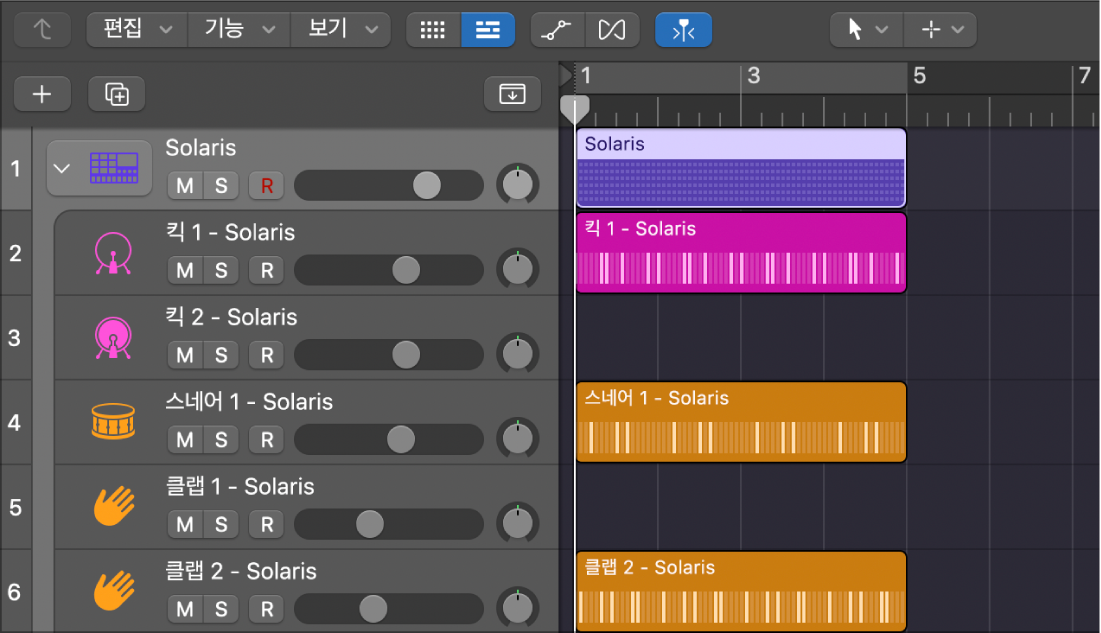Adjust the volume slider on 클랩 2 track

(x=374, y=609)
